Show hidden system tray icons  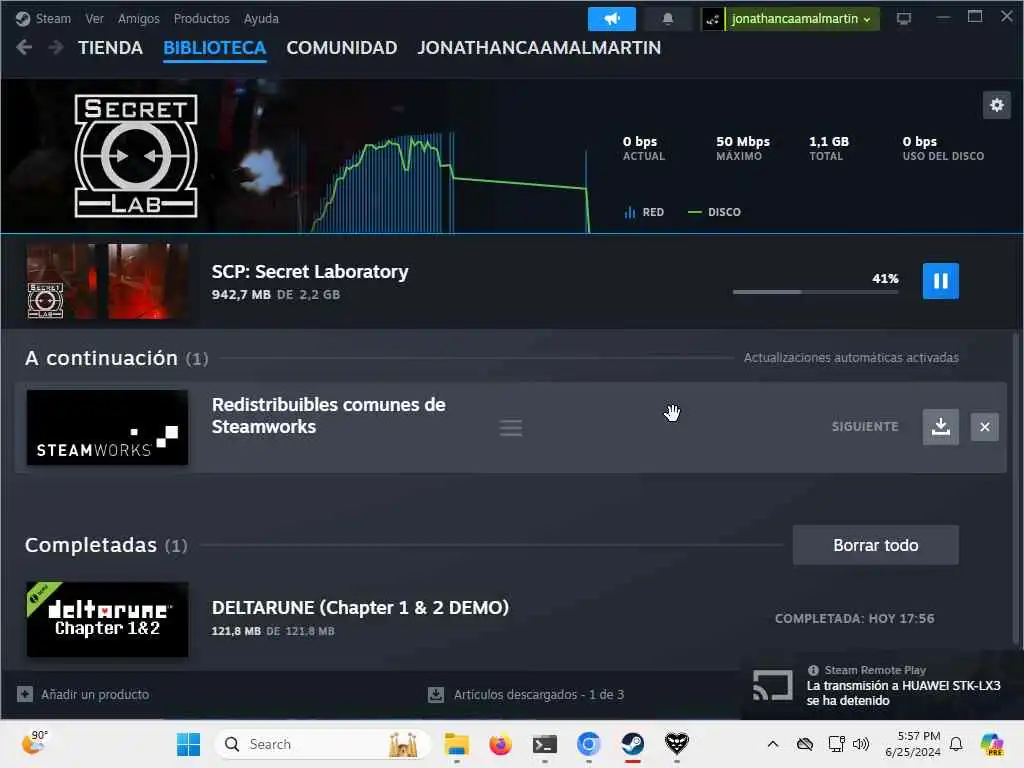[x=773, y=744]
